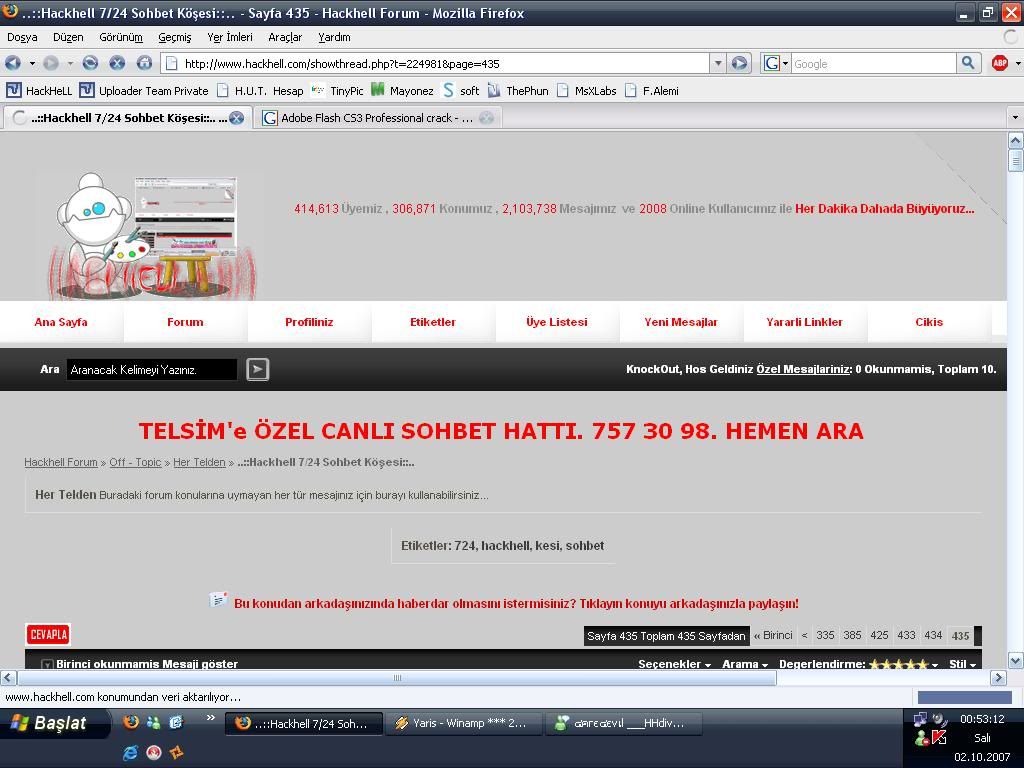Viewport: 1024px width, 768px height.
Task: Open the Dosya menu
Action: coord(22,37)
